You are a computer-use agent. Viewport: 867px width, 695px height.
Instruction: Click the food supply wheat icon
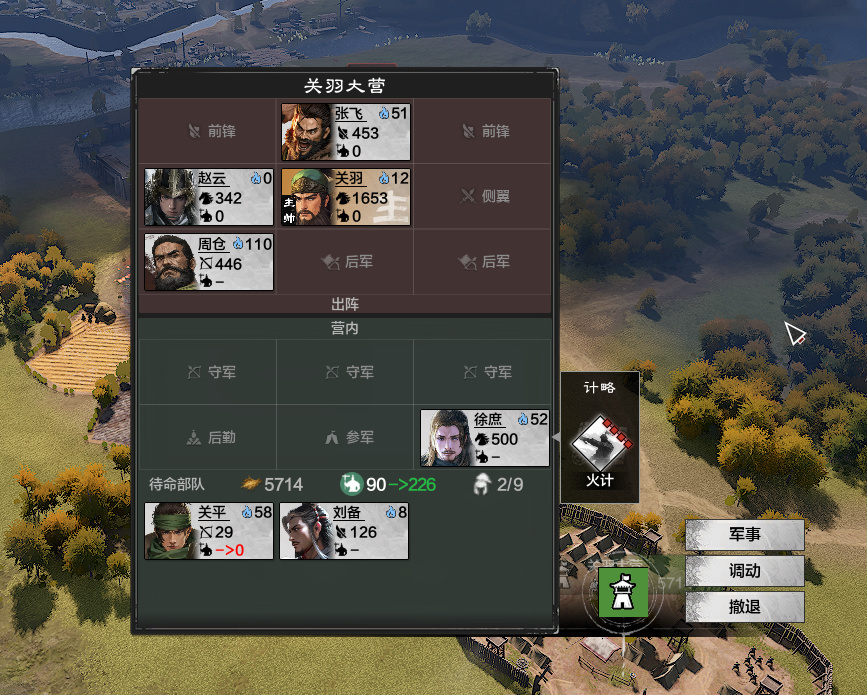pos(251,484)
